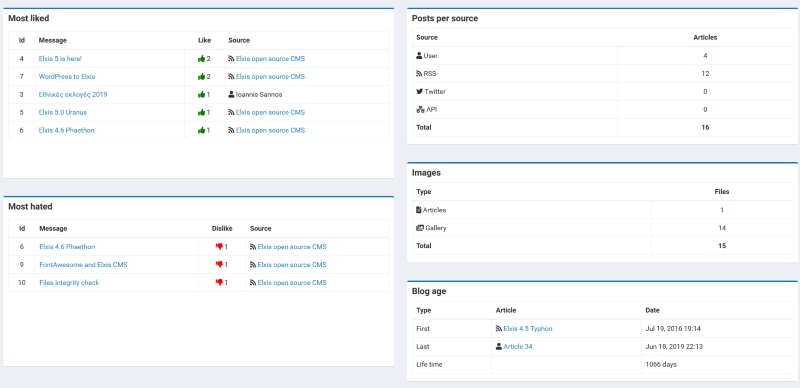Click the Articles file icon in Images
The image size is (800, 388).
(x=419, y=210)
